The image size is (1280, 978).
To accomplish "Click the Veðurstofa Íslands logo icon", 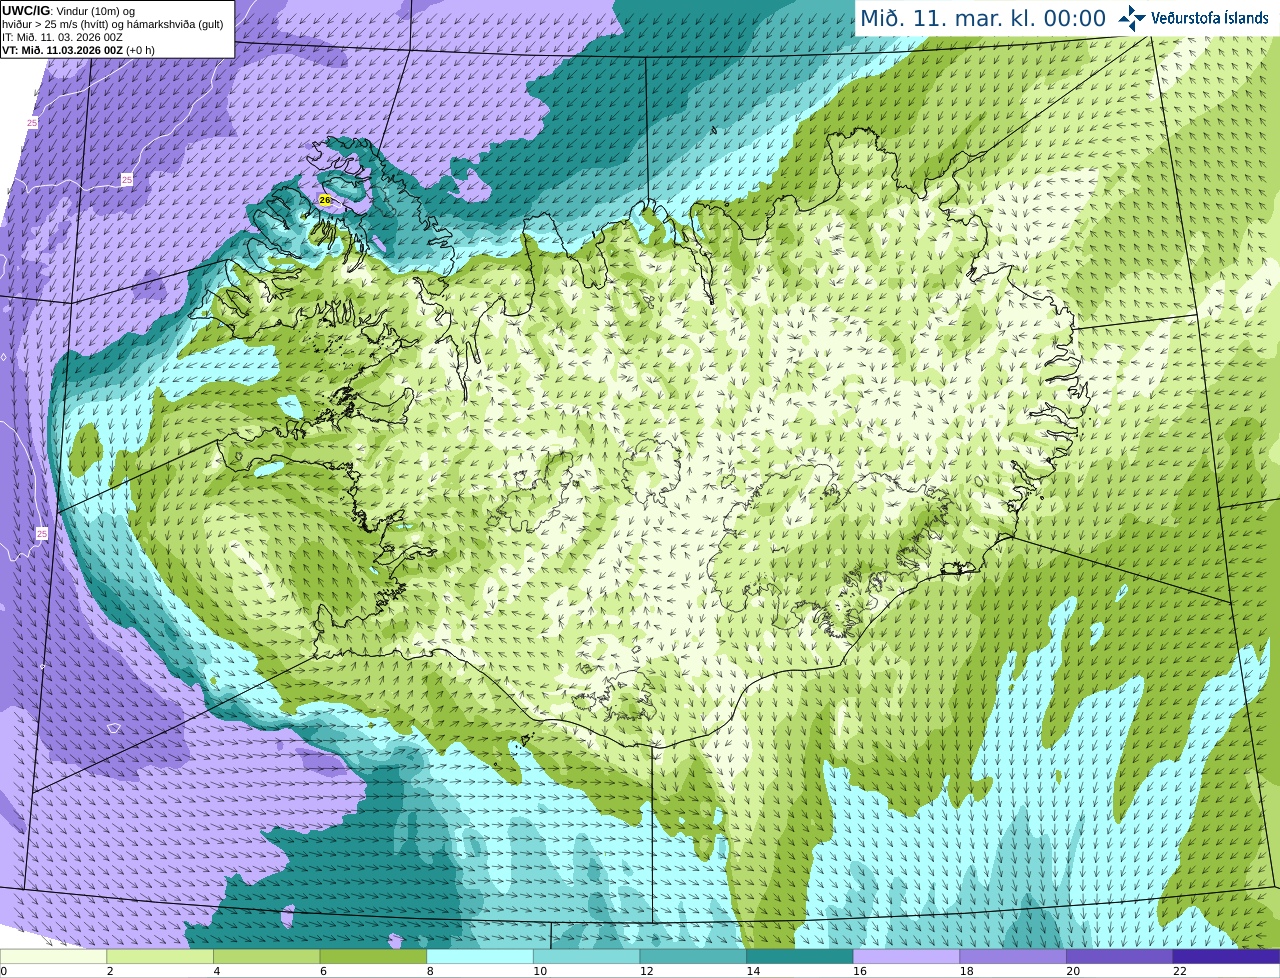I will (x=1132, y=18).
